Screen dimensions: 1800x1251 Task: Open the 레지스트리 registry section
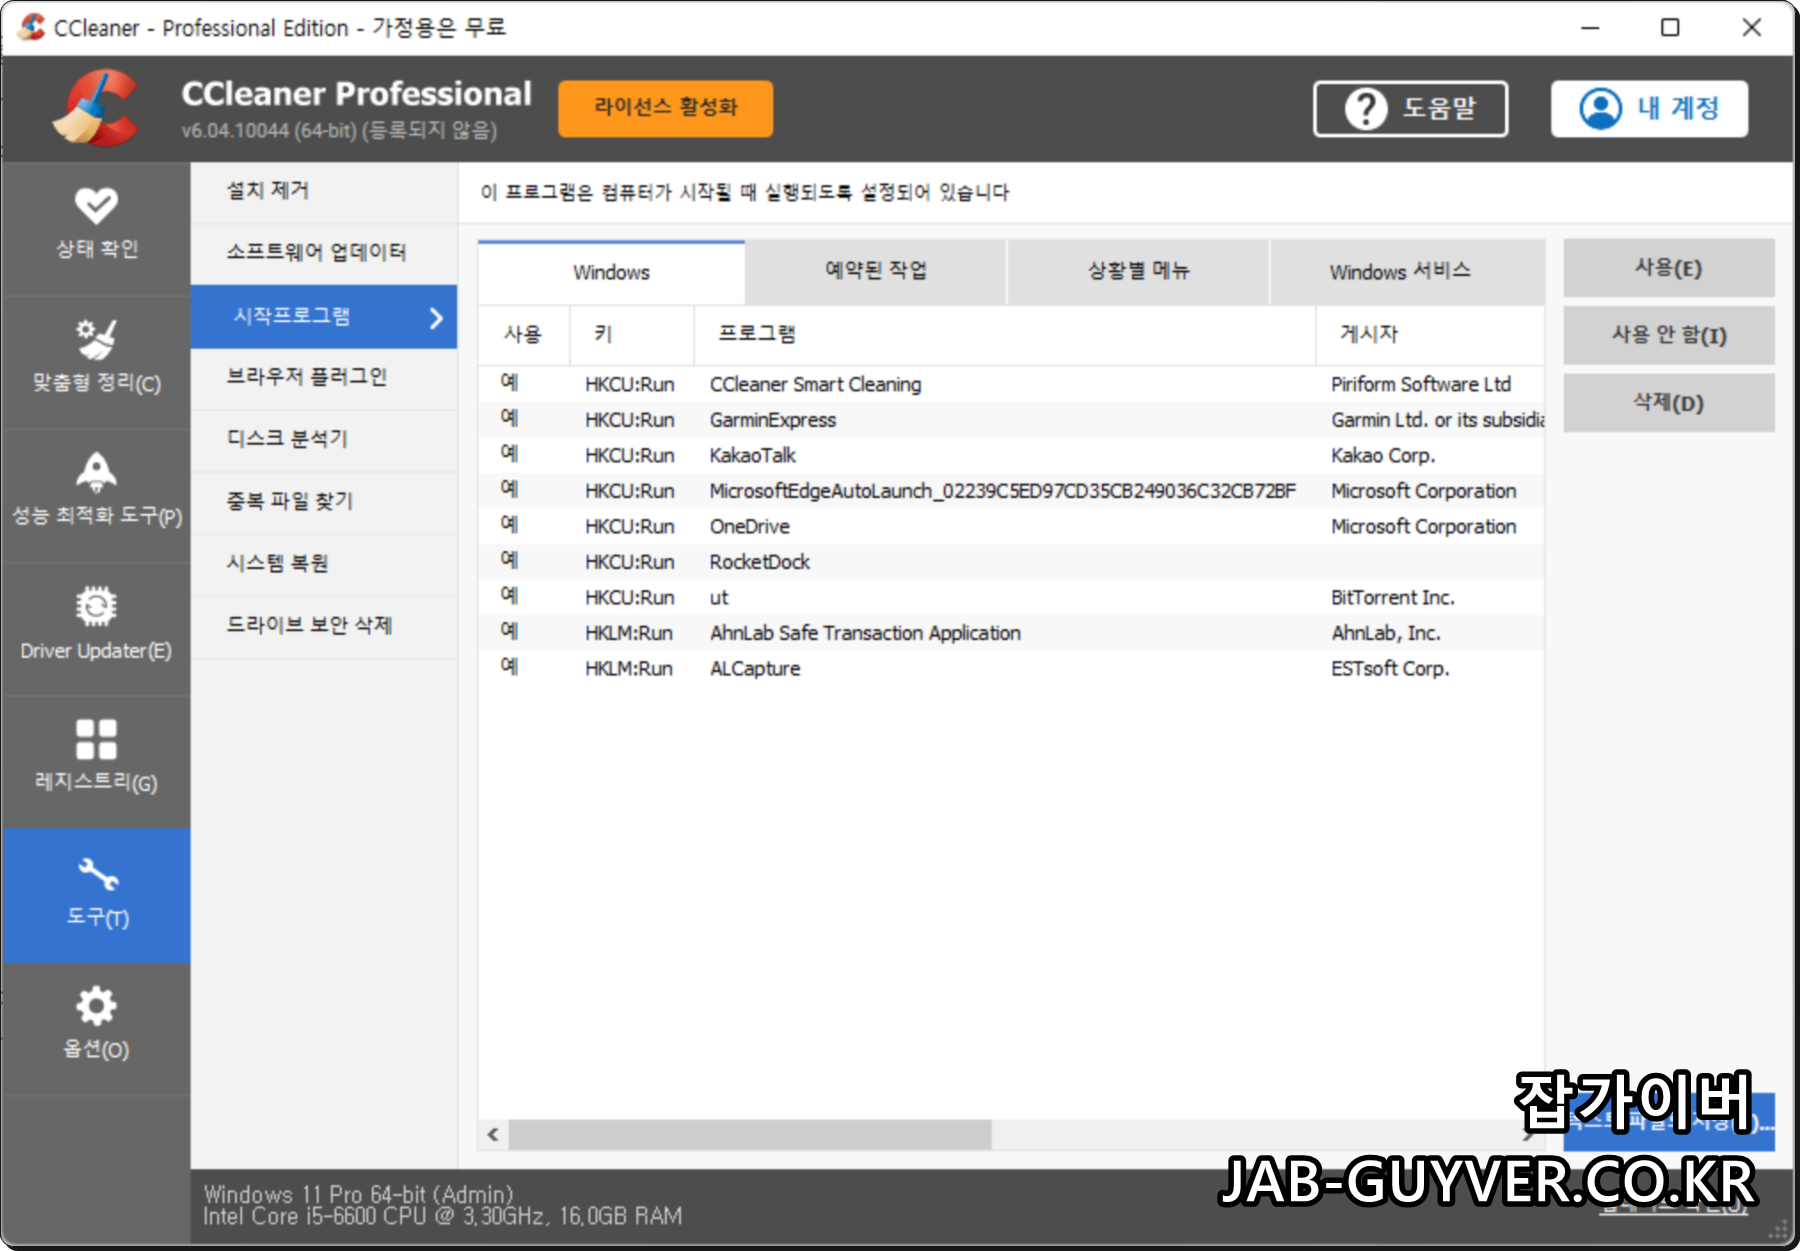(96, 760)
